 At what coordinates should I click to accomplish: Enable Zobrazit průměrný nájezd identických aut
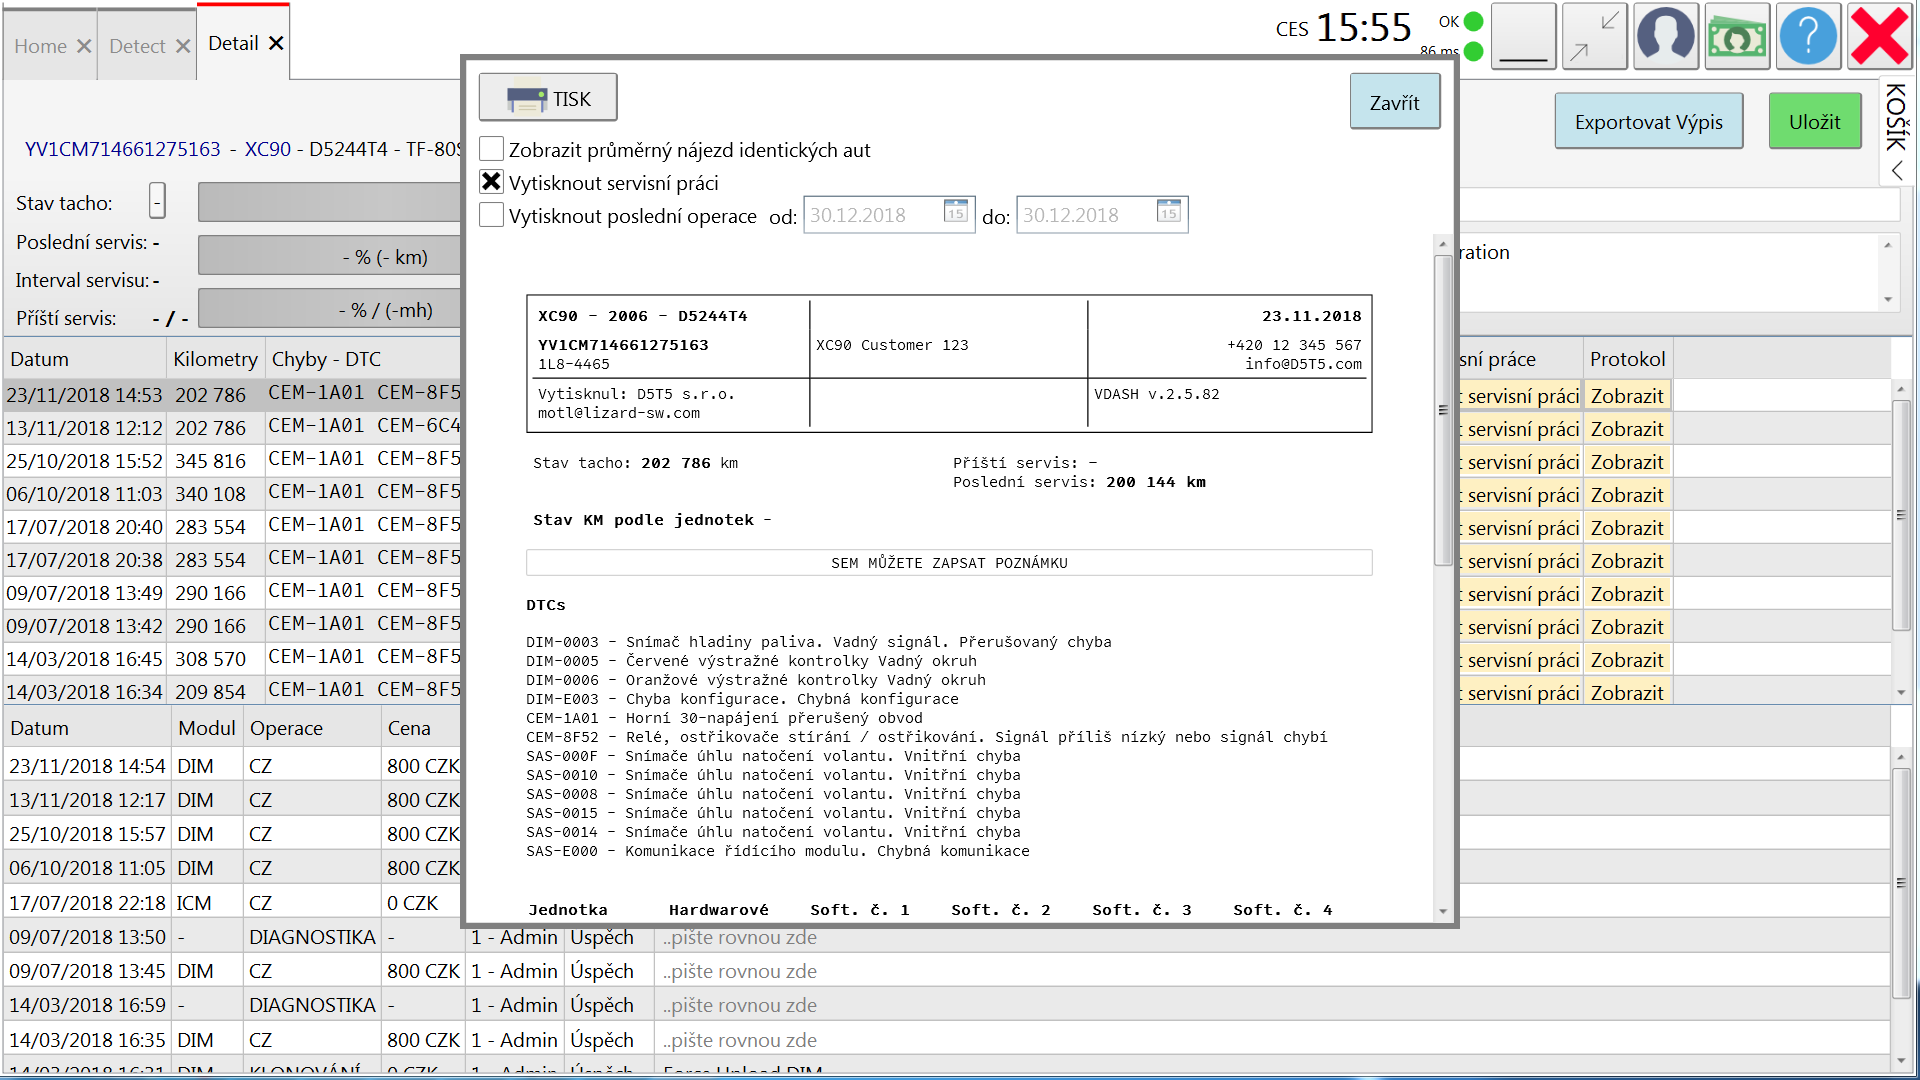click(491, 149)
